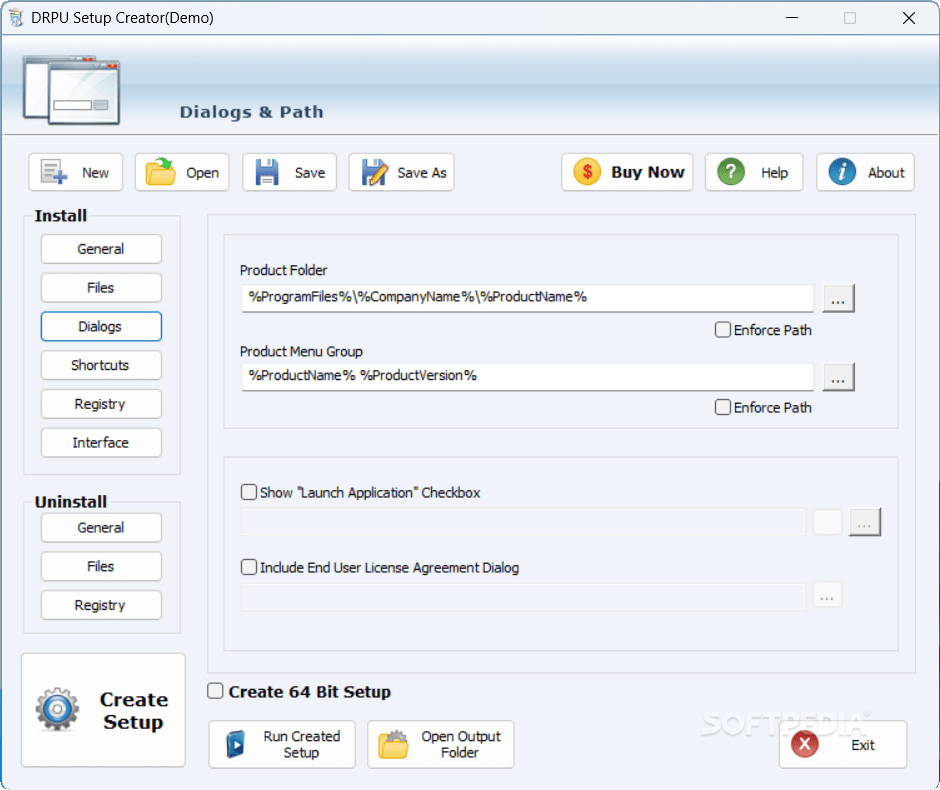This screenshot has height=790, width=940.
Task: Go to the Shortcuts section
Action: point(101,365)
